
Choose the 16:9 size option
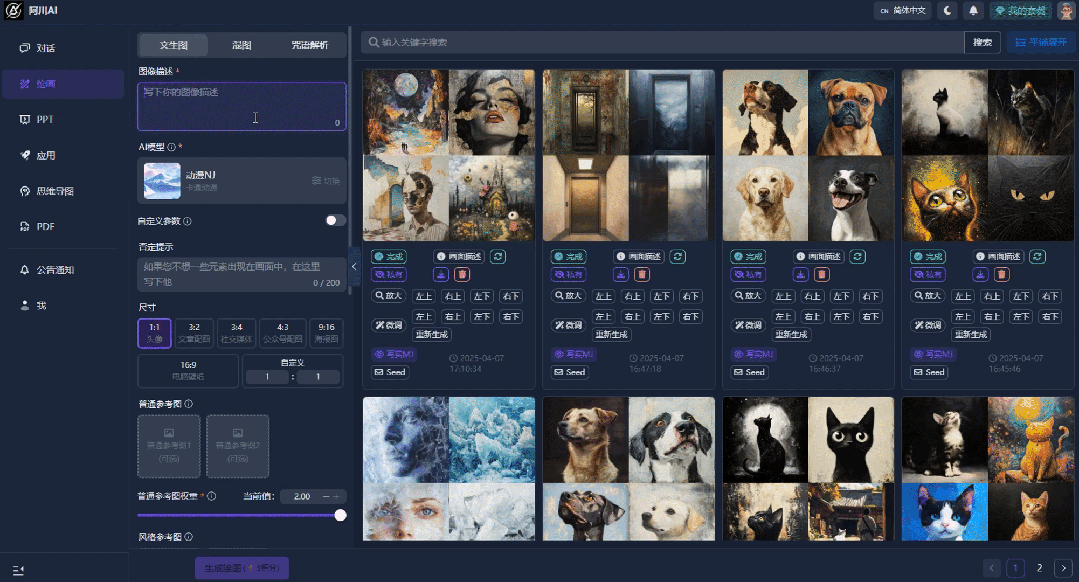coord(188,371)
